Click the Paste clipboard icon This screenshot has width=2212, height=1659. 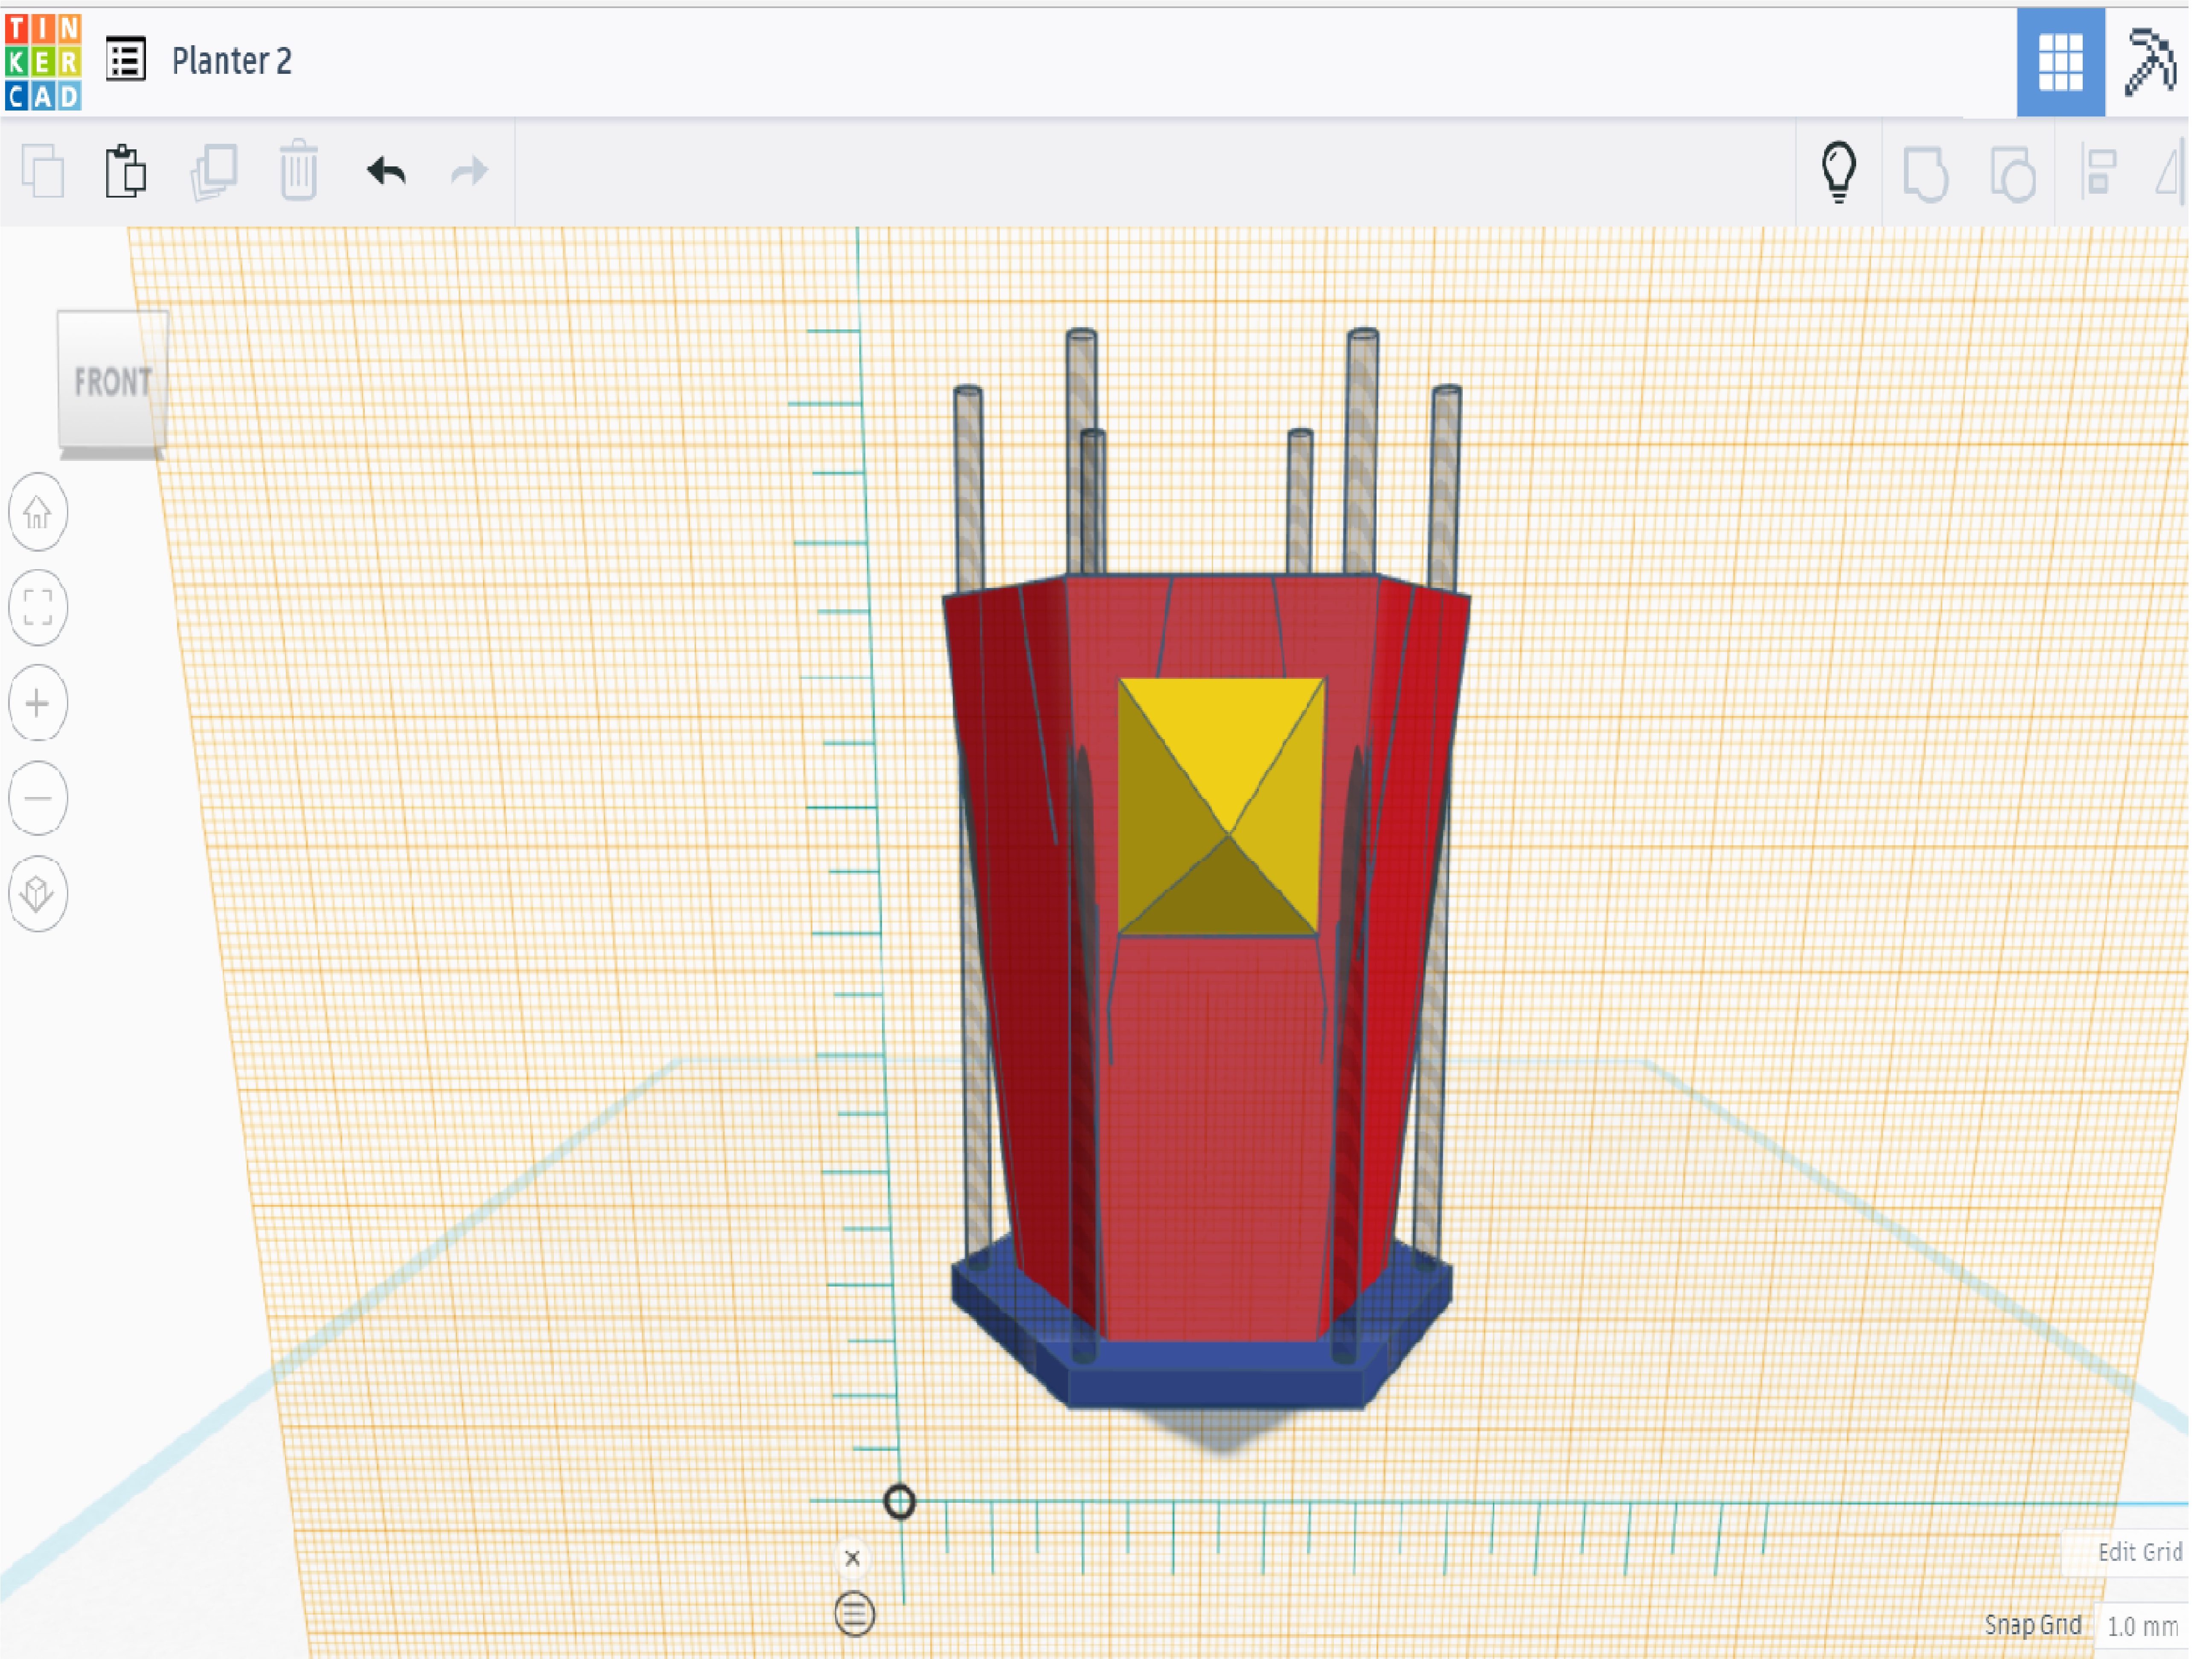pyautogui.click(x=126, y=171)
